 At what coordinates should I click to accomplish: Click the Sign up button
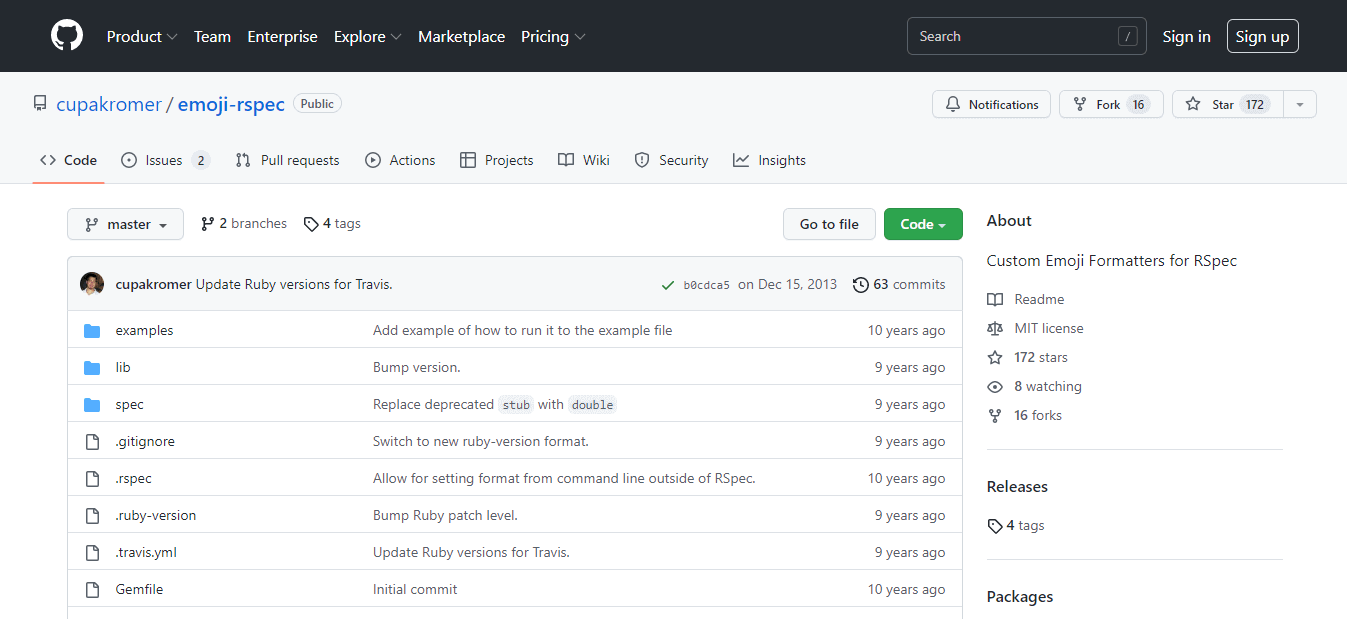coord(1262,36)
